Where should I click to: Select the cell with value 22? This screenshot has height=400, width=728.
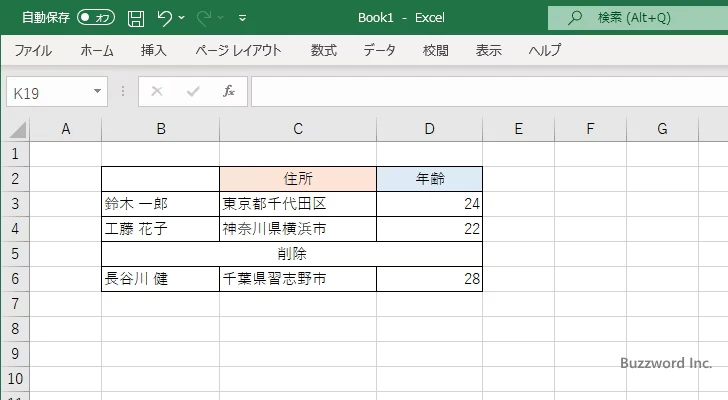pyautogui.click(x=429, y=229)
